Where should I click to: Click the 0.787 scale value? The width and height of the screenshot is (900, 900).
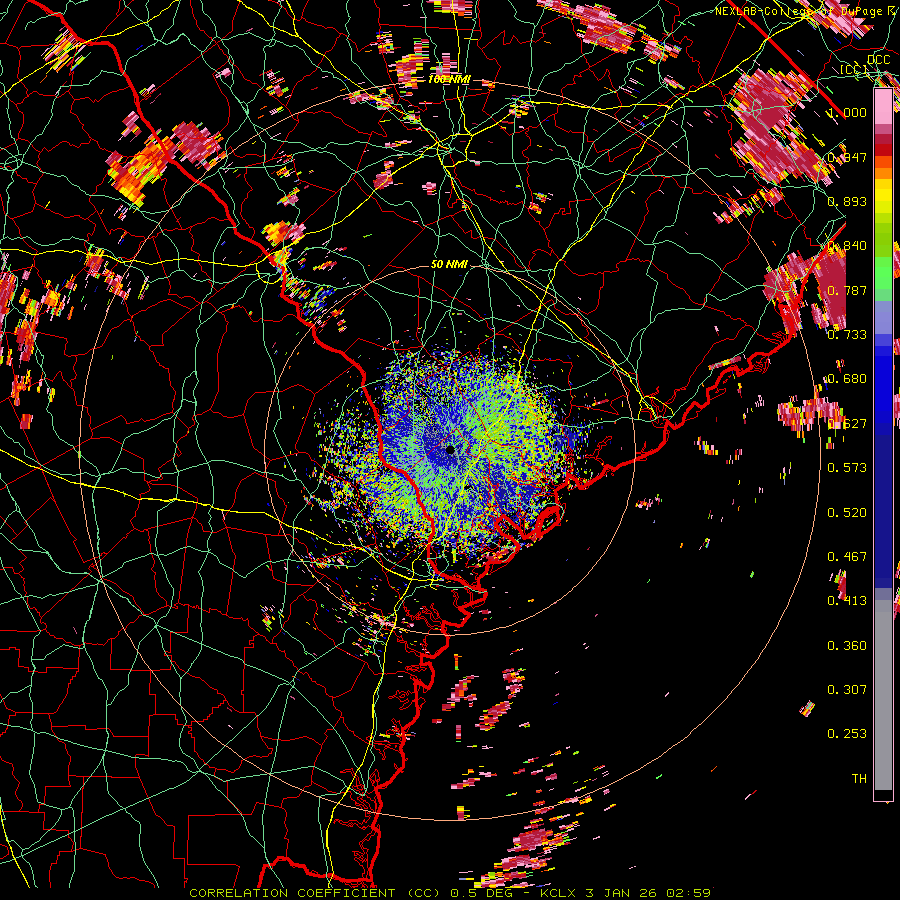(847, 290)
